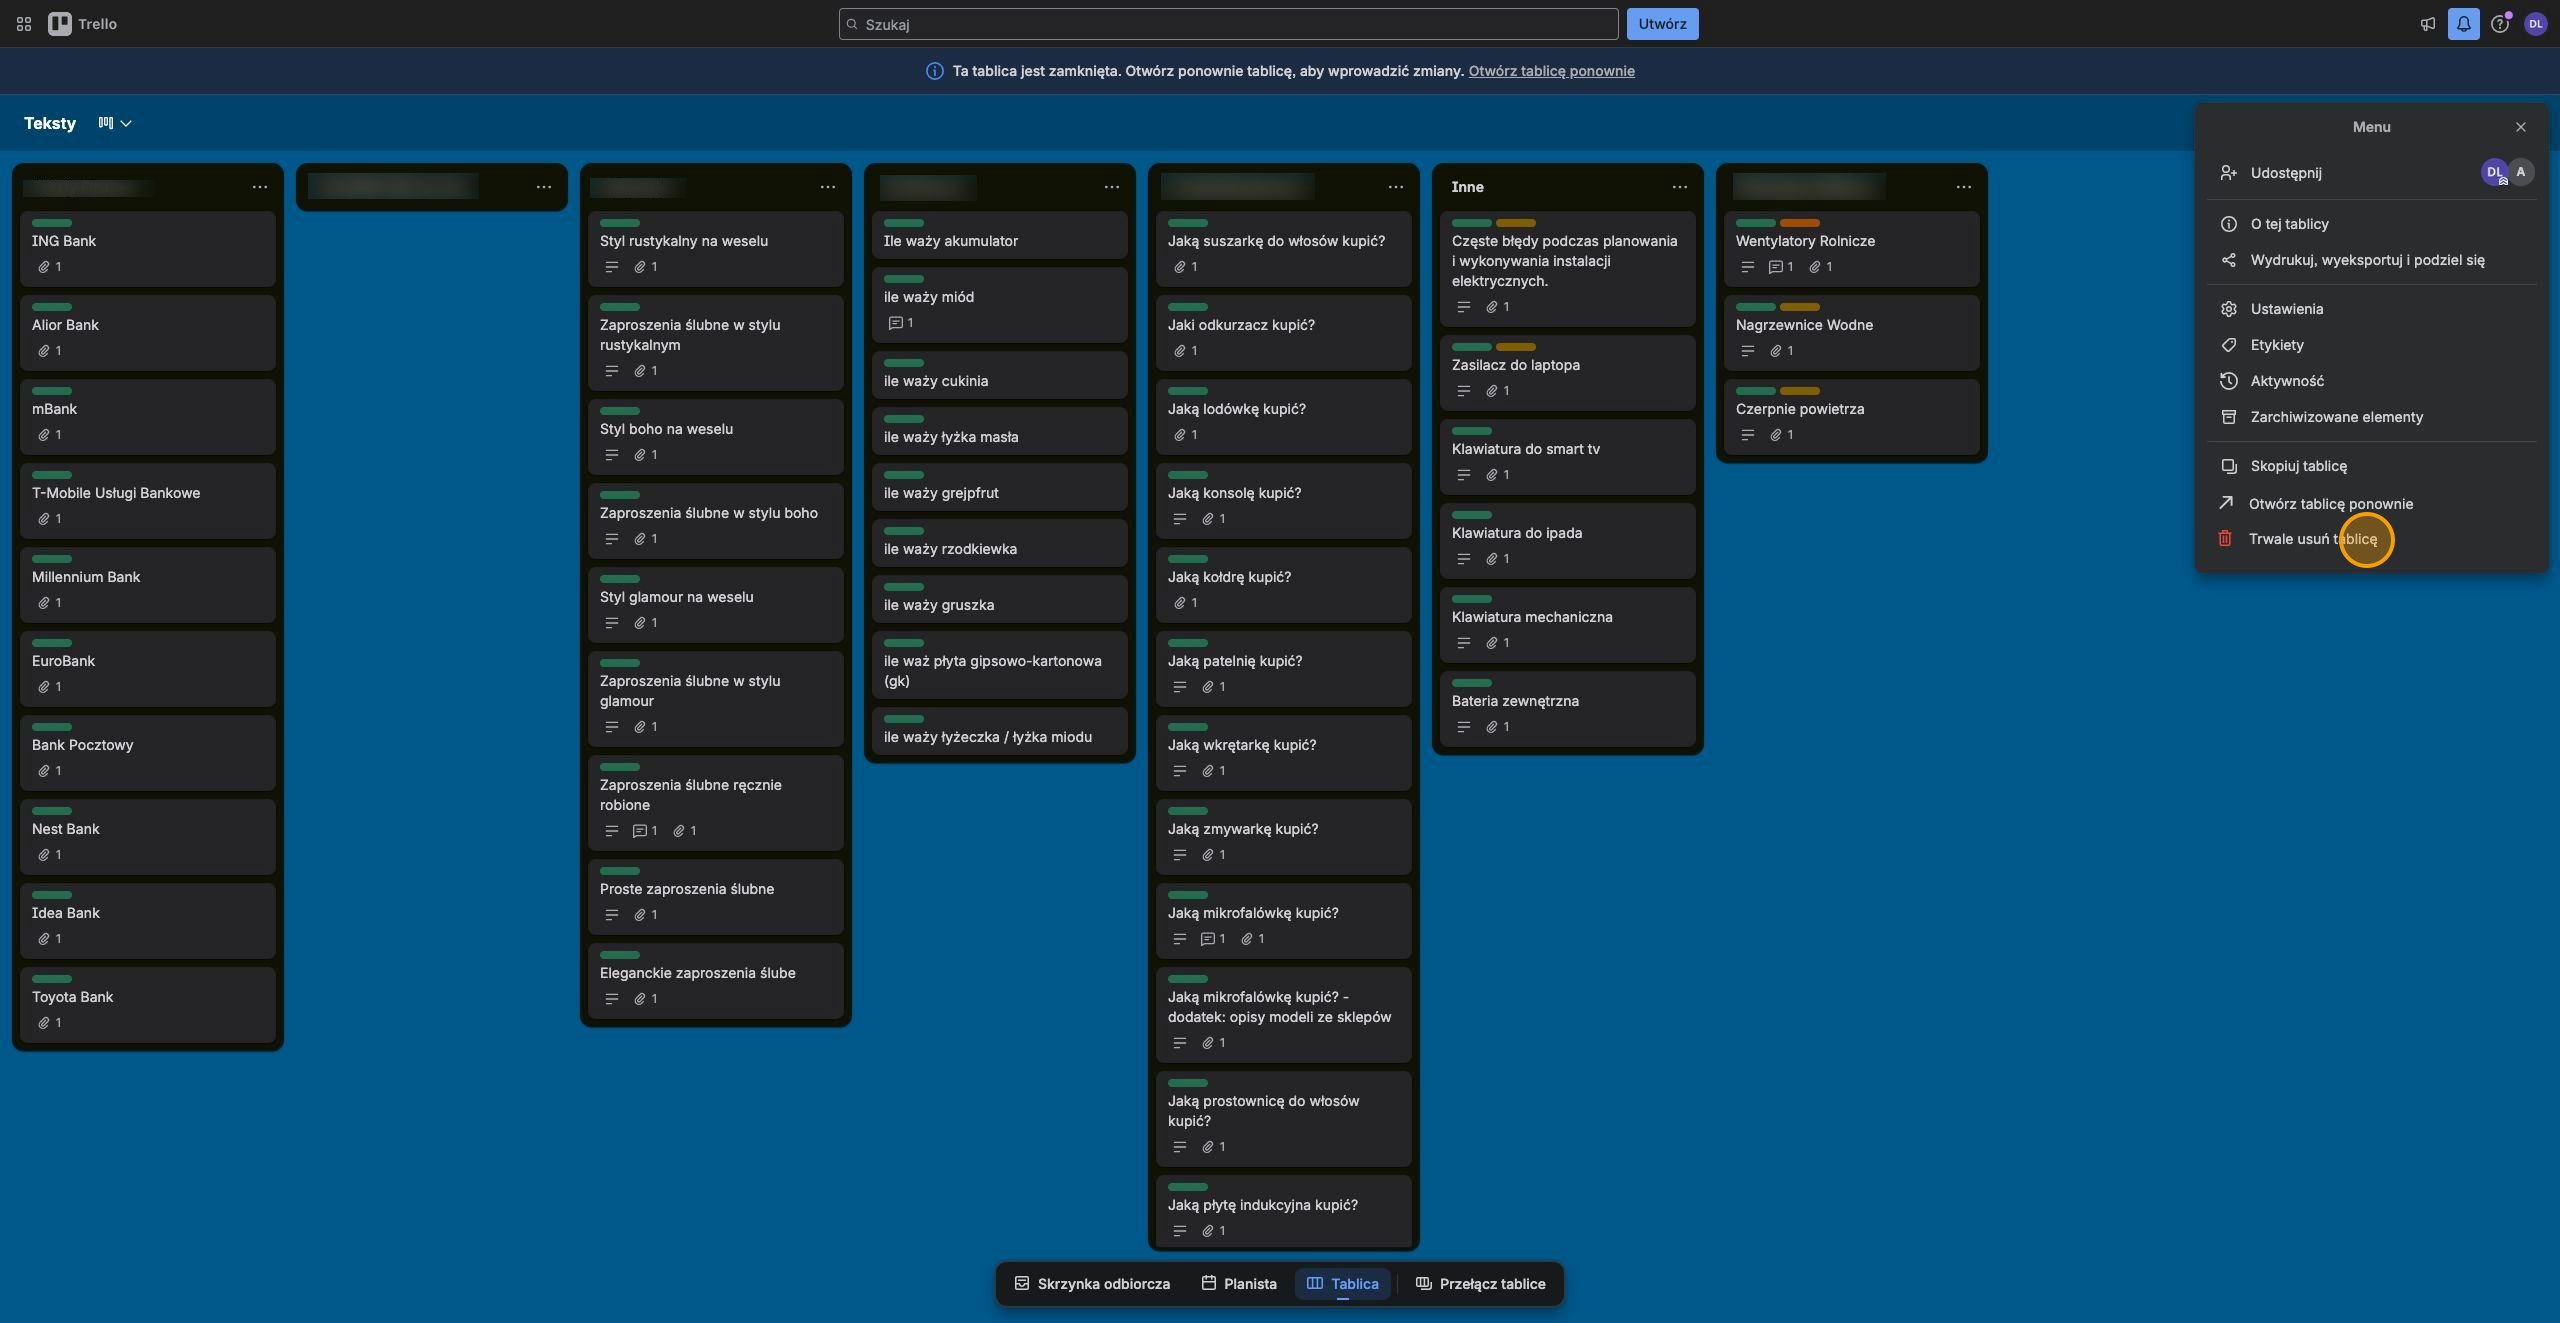Click member avatar A in Menu
The width and height of the screenshot is (2560, 1323).
click(x=2520, y=172)
